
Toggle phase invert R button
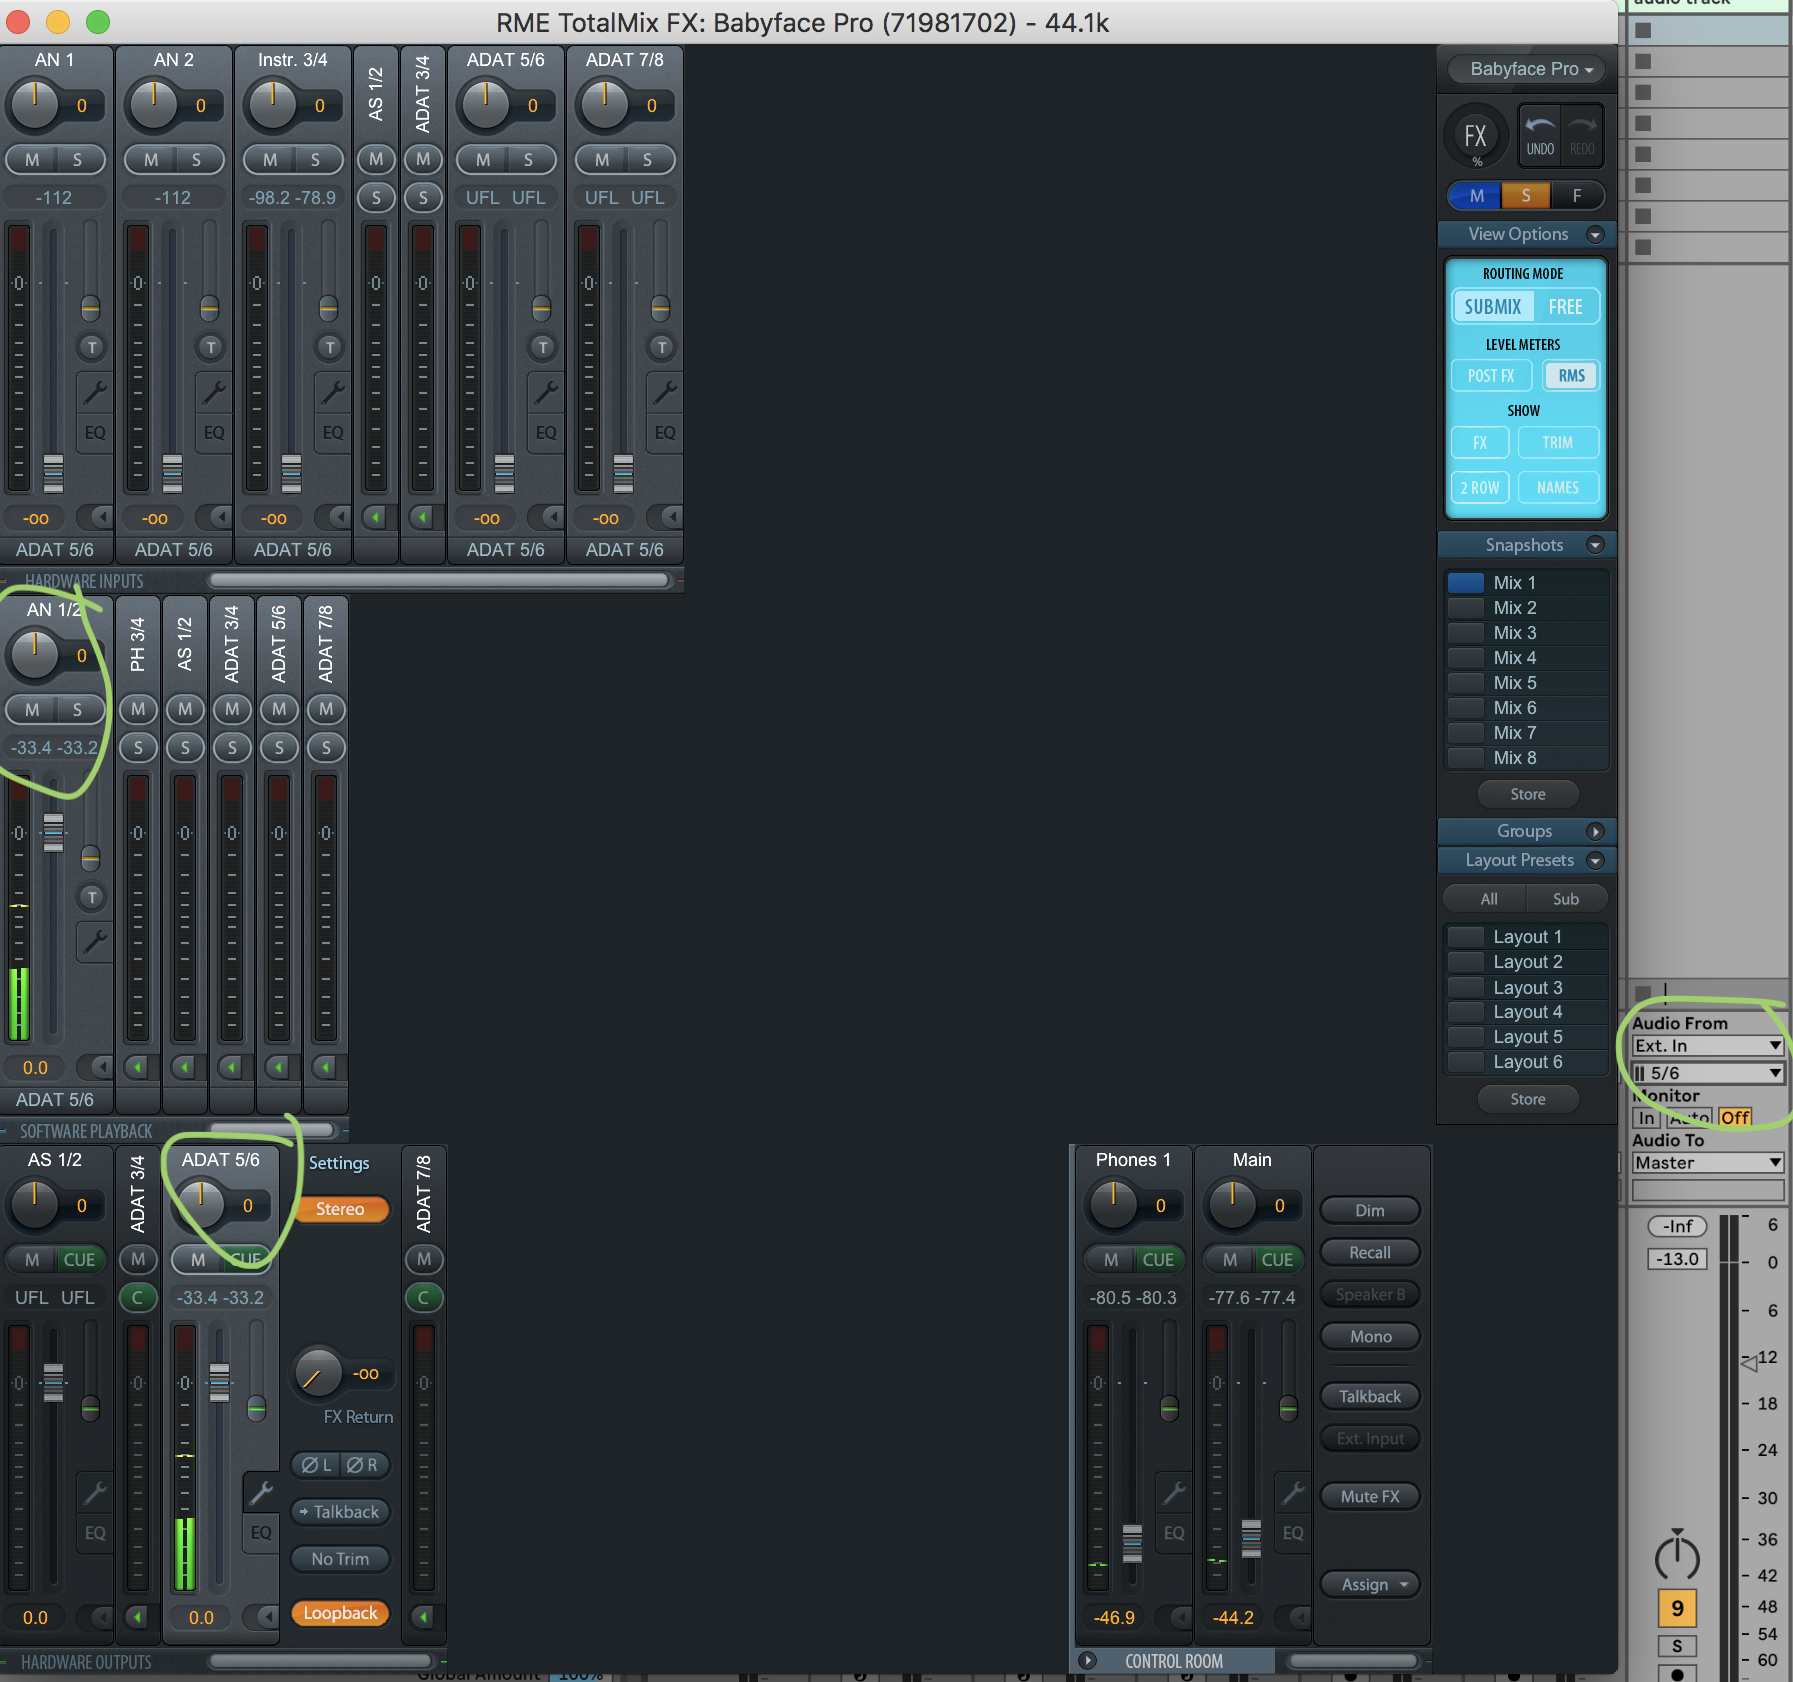(362, 1465)
